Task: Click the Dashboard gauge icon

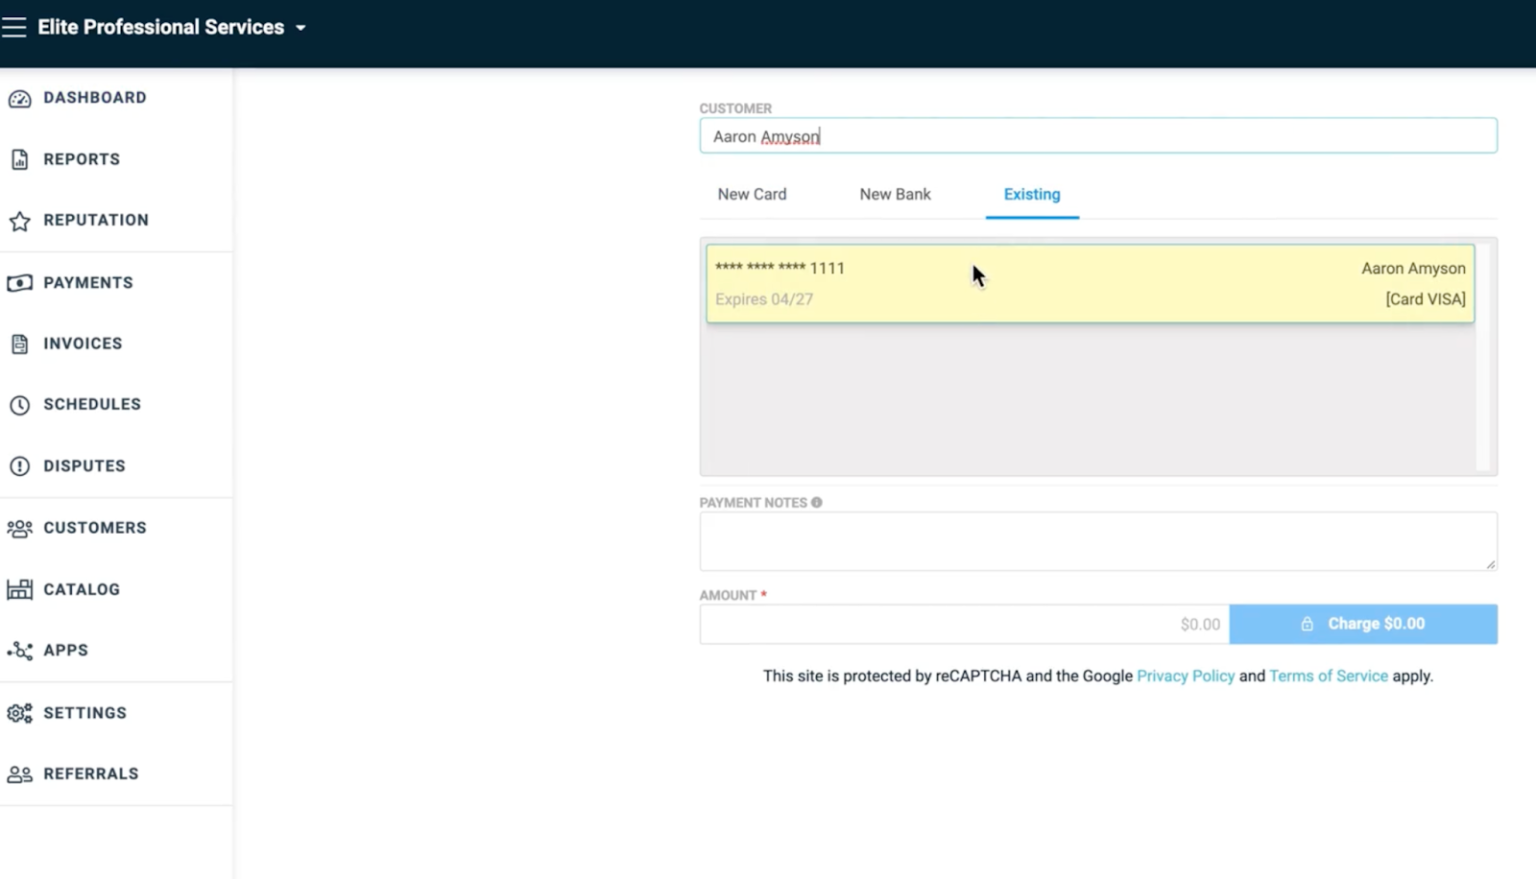Action: pos(19,98)
